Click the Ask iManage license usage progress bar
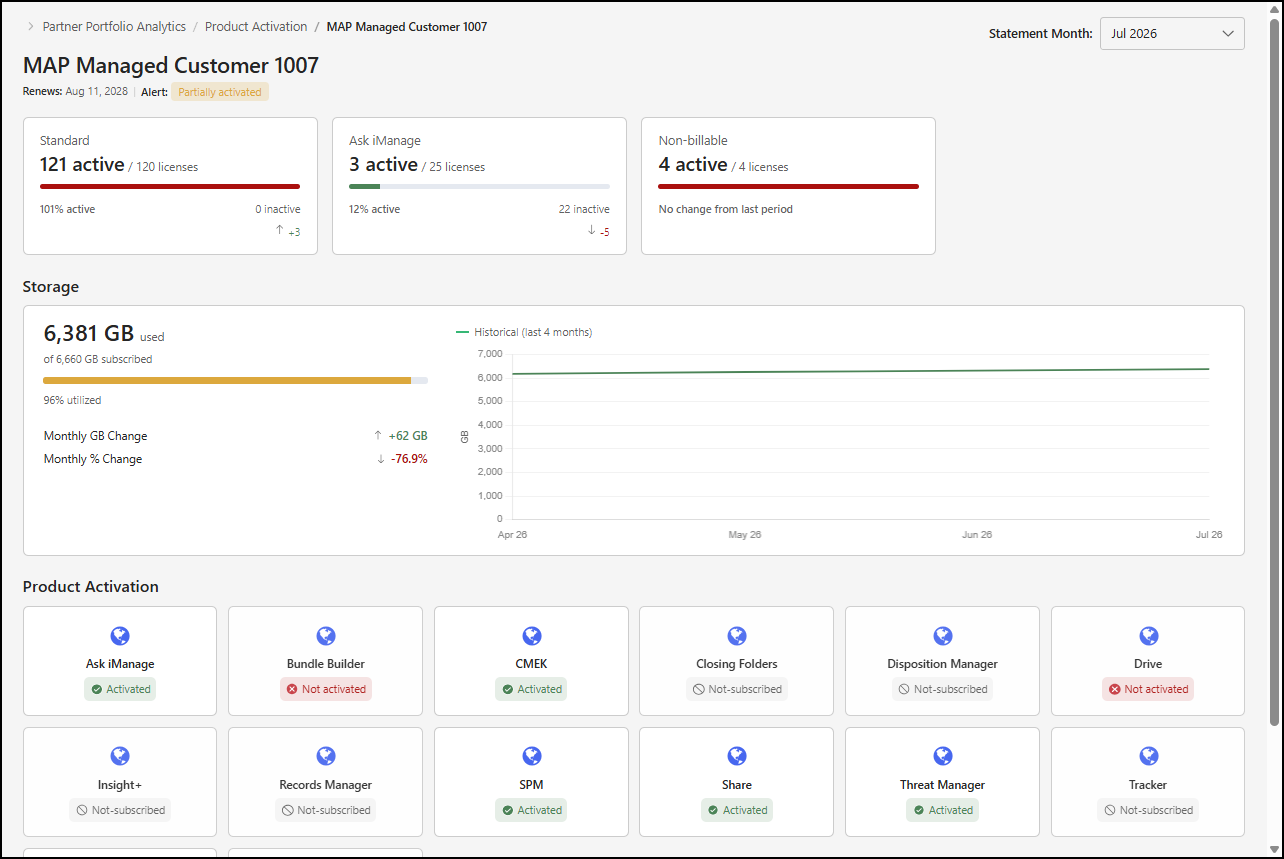Screen dimensions: 1284x859 479,186
